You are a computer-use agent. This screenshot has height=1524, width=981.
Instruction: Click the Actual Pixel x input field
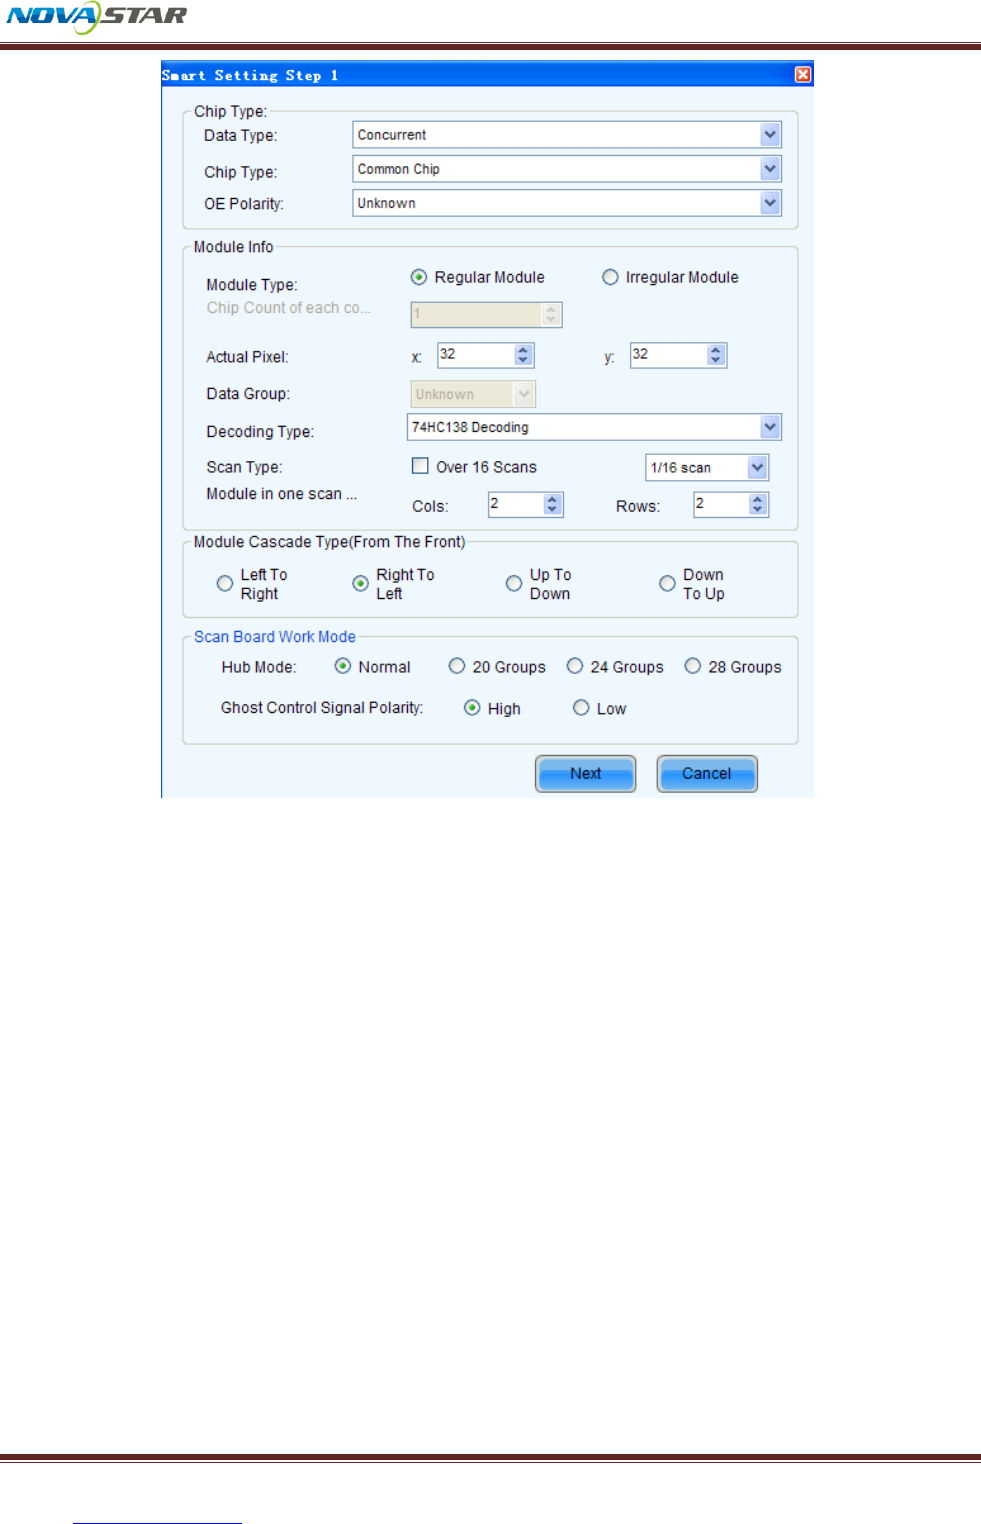(476, 355)
